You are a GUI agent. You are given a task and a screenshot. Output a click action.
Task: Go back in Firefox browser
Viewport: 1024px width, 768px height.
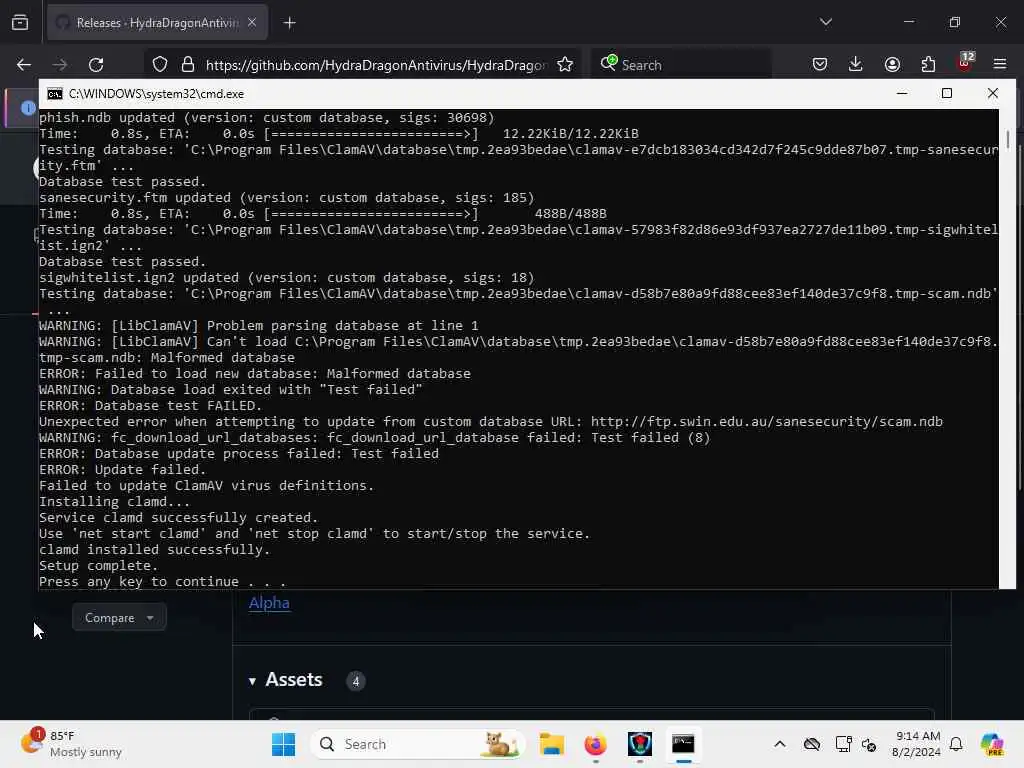pyautogui.click(x=24, y=65)
